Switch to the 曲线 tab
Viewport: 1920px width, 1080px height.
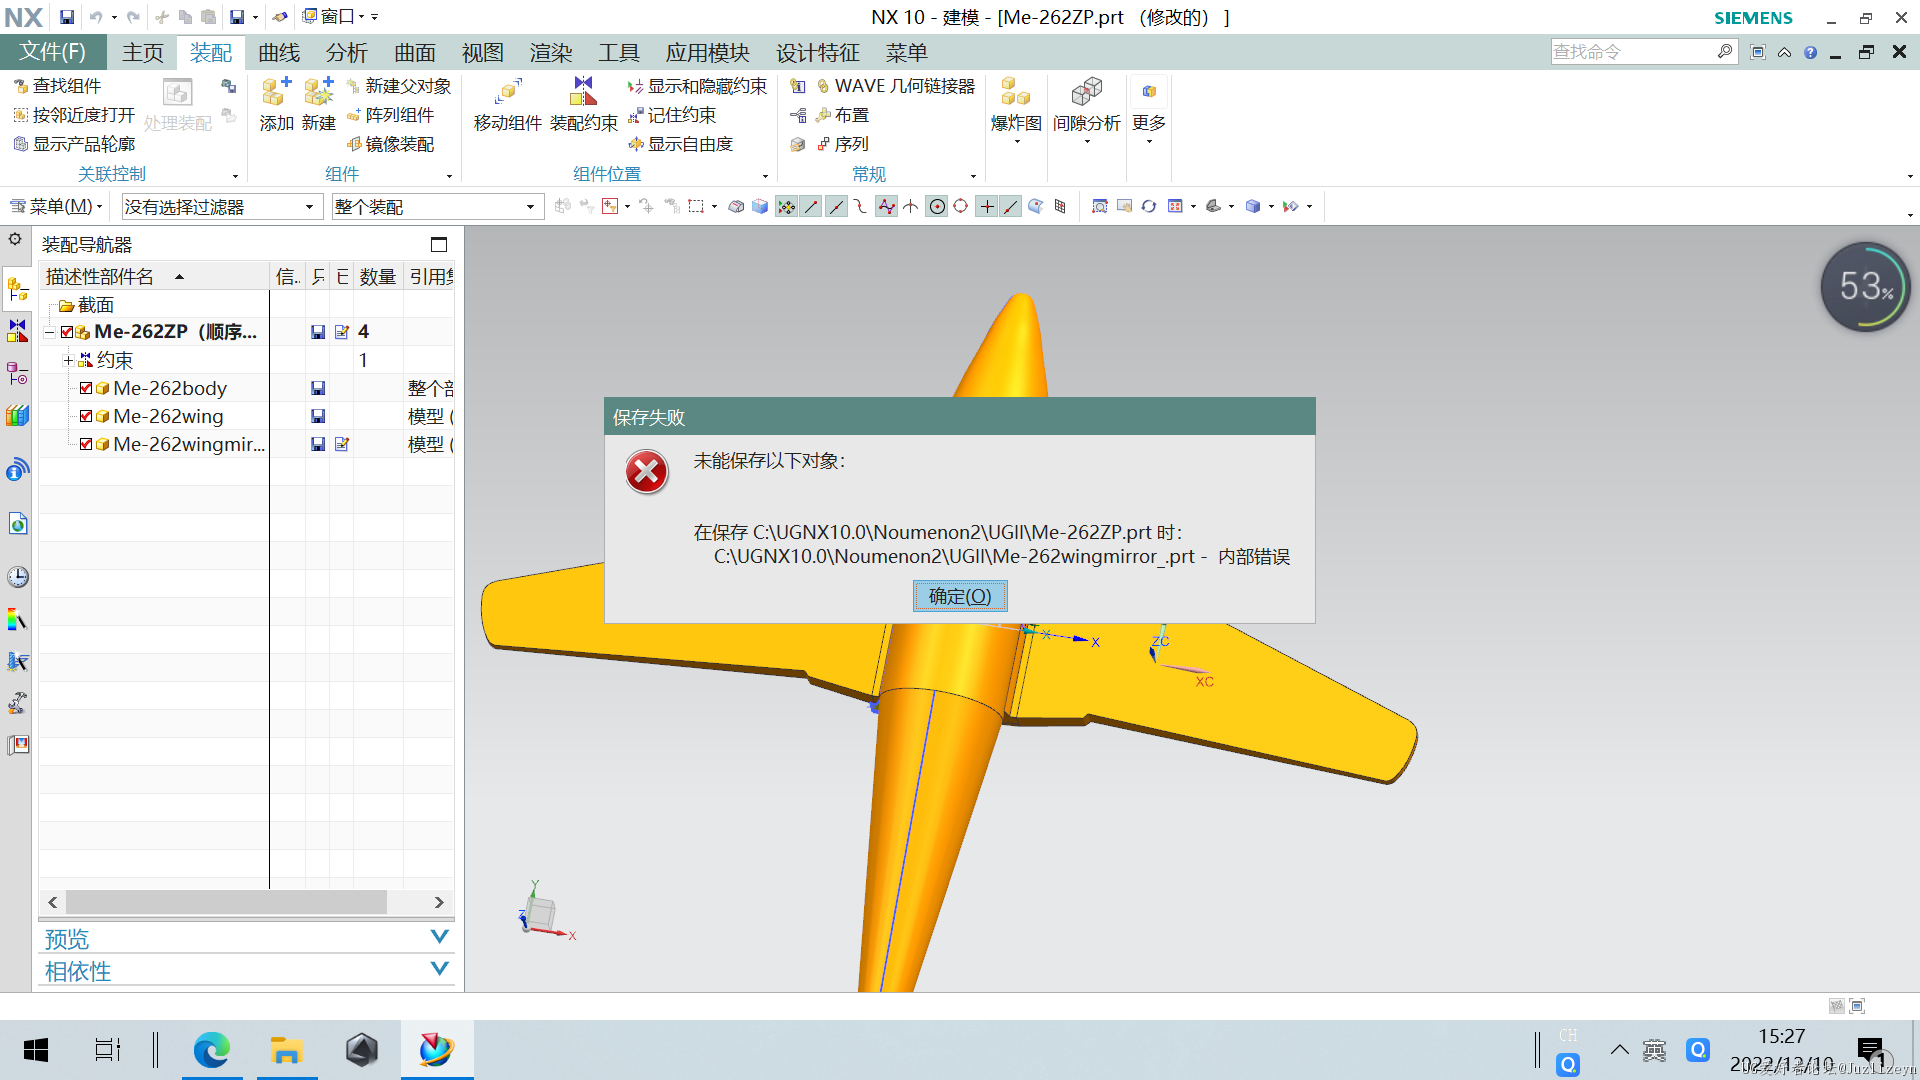pyautogui.click(x=279, y=52)
